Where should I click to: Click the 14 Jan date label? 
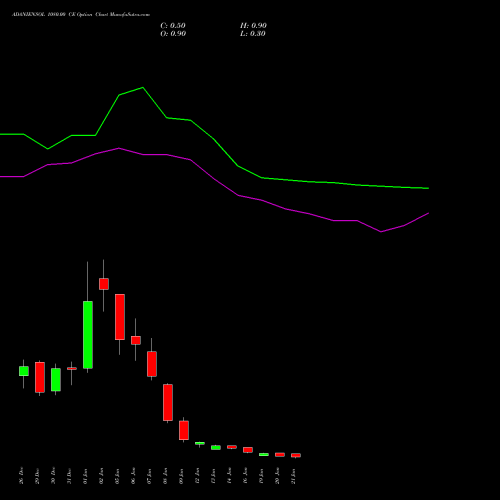[x=229, y=476]
